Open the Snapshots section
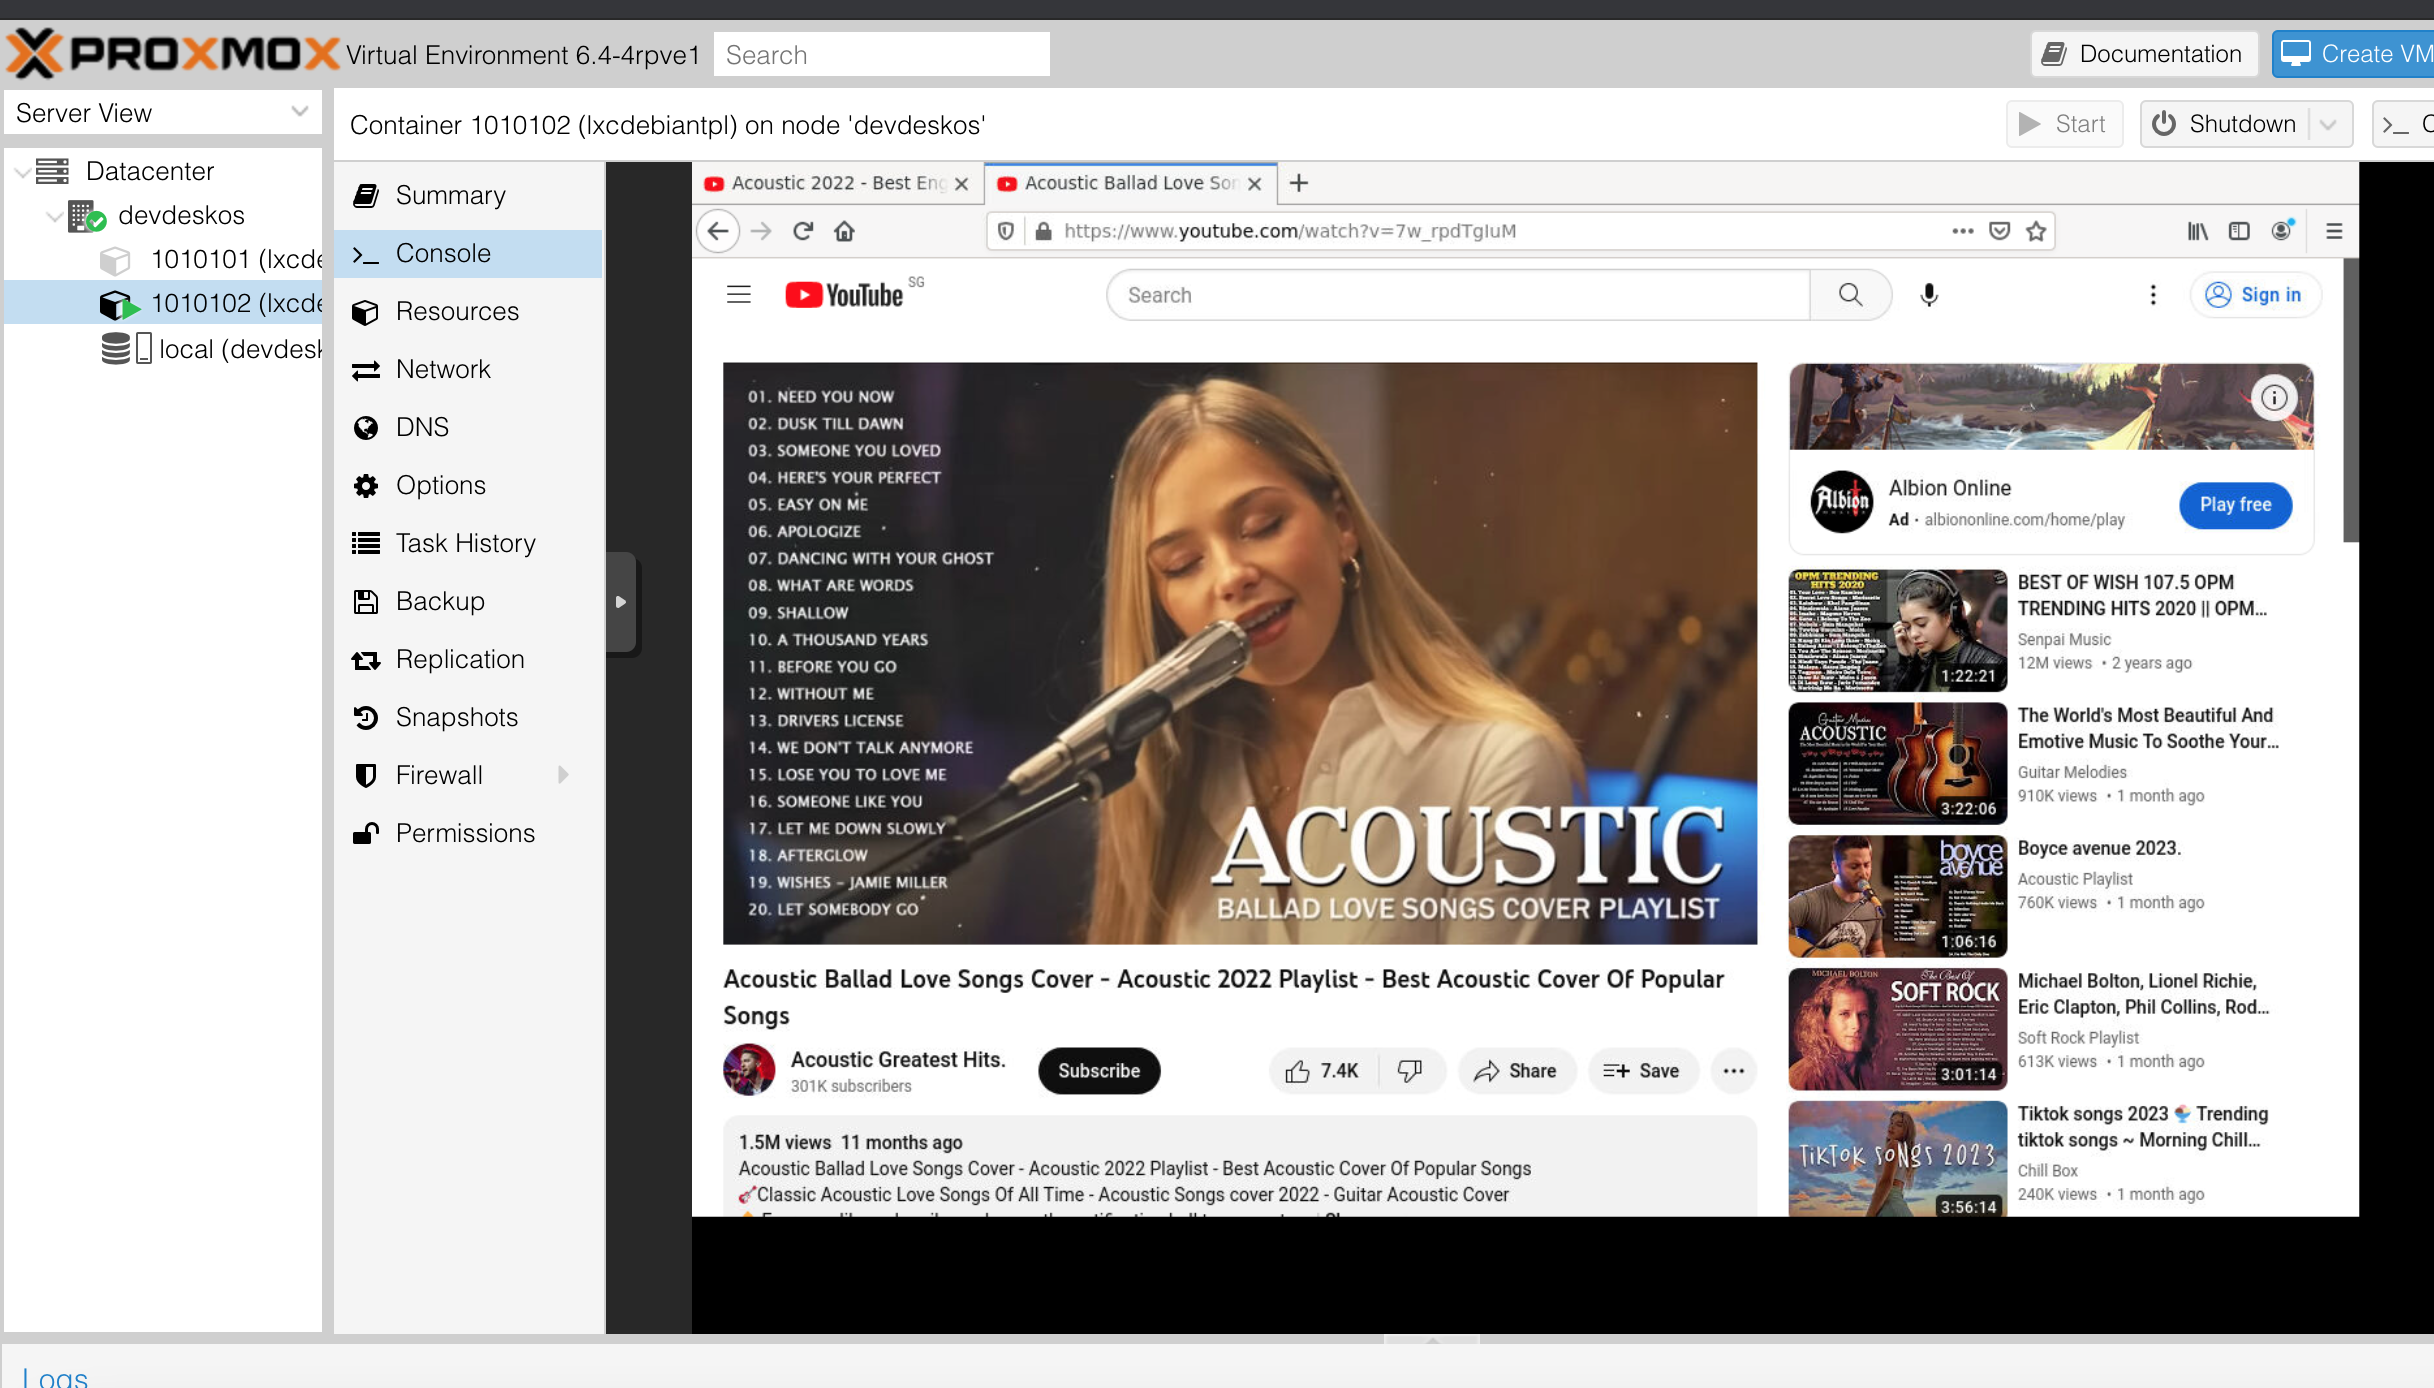The image size is (2434, 1388). pos(468,717)
